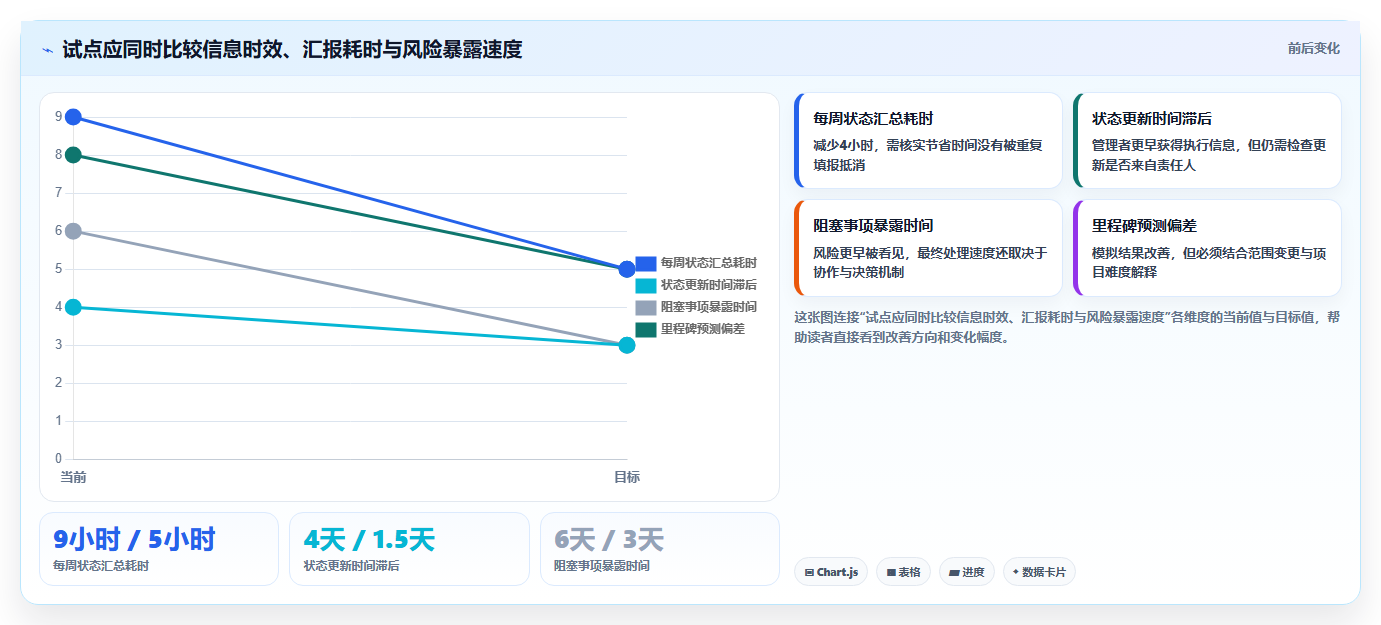Click 状态更新时间滞后 caption under cyan stat
Screen dimensions: 1381x625
[x=351, y=566]
